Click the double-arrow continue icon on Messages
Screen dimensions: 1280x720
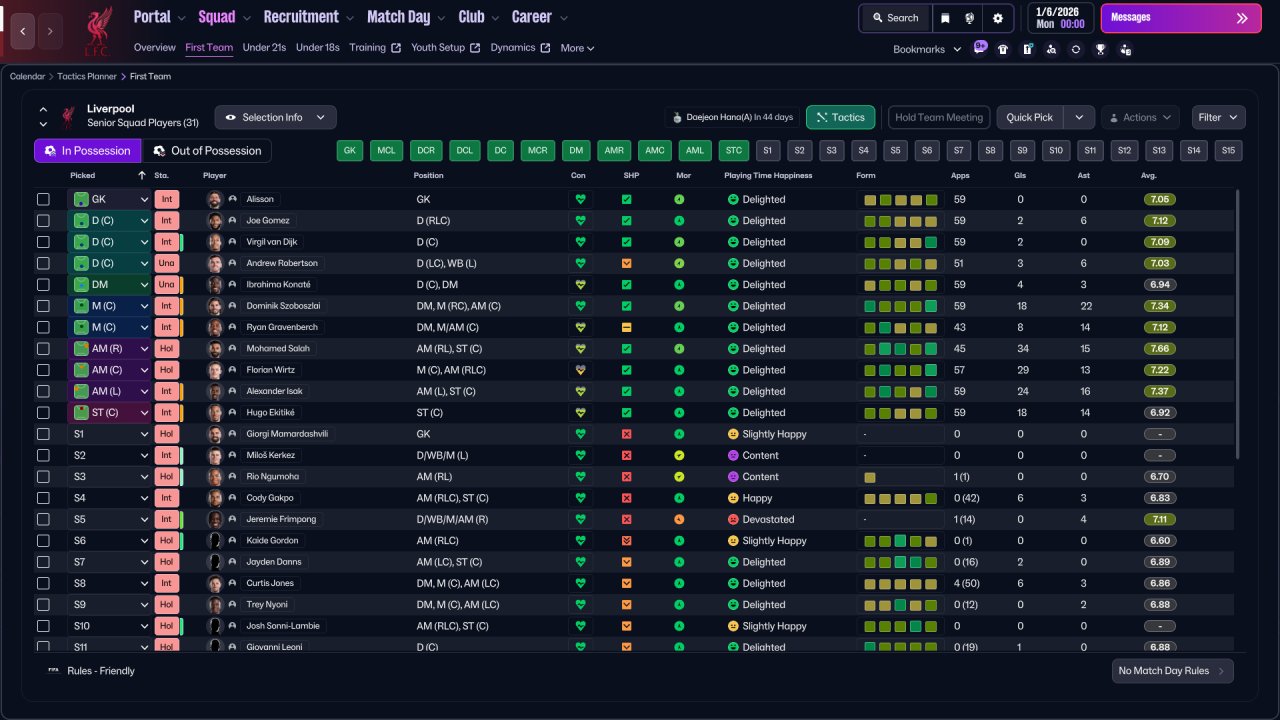point(1242,18)
